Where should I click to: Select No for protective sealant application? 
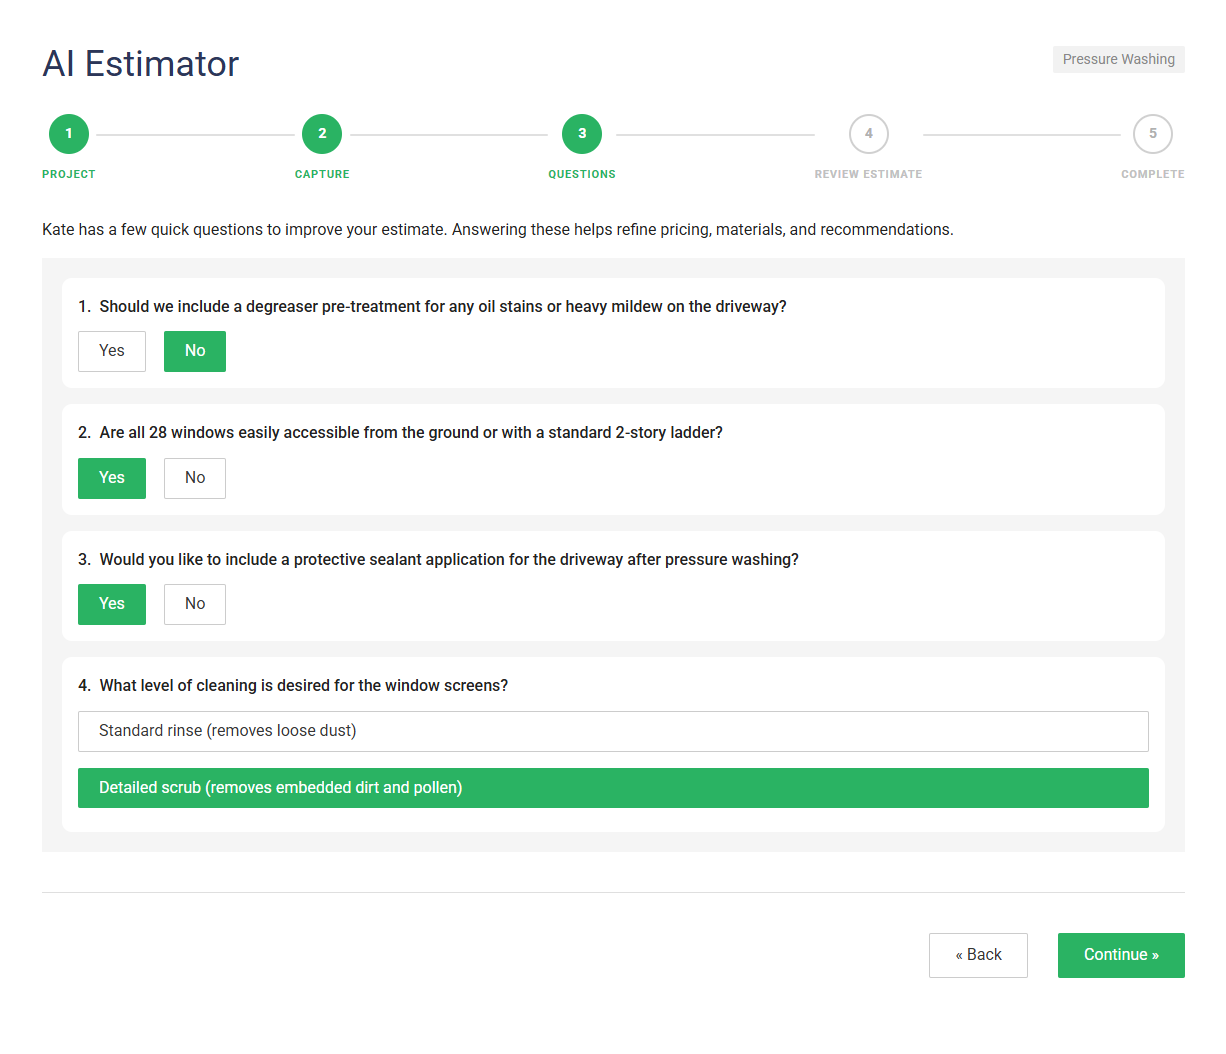pos(195,604)
